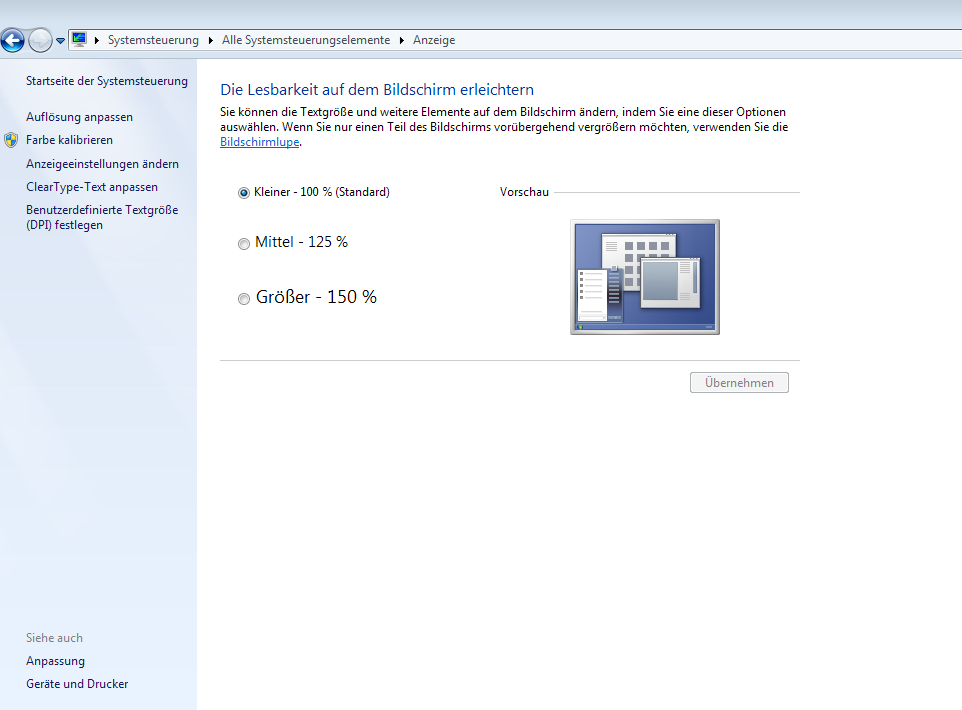Open Anpassung under Siehe auch

coord(55,661)
